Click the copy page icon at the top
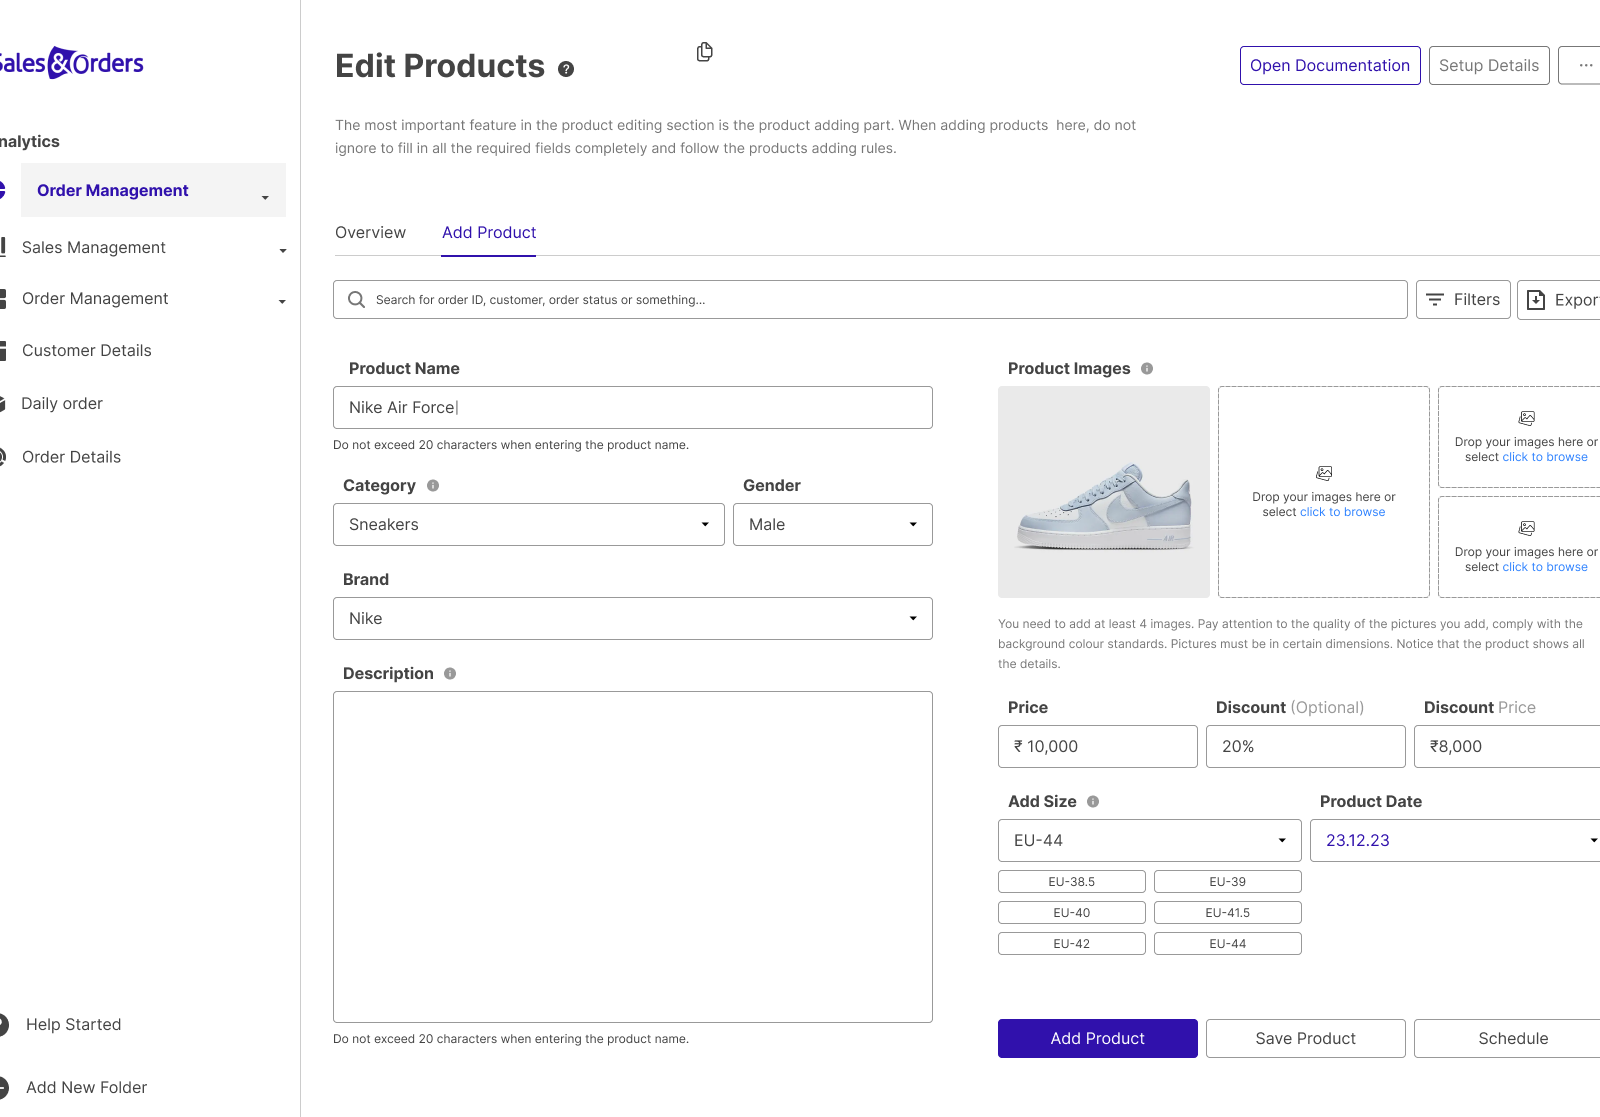The height and width of the screenshot is (1117, 1600). (704, 51)
